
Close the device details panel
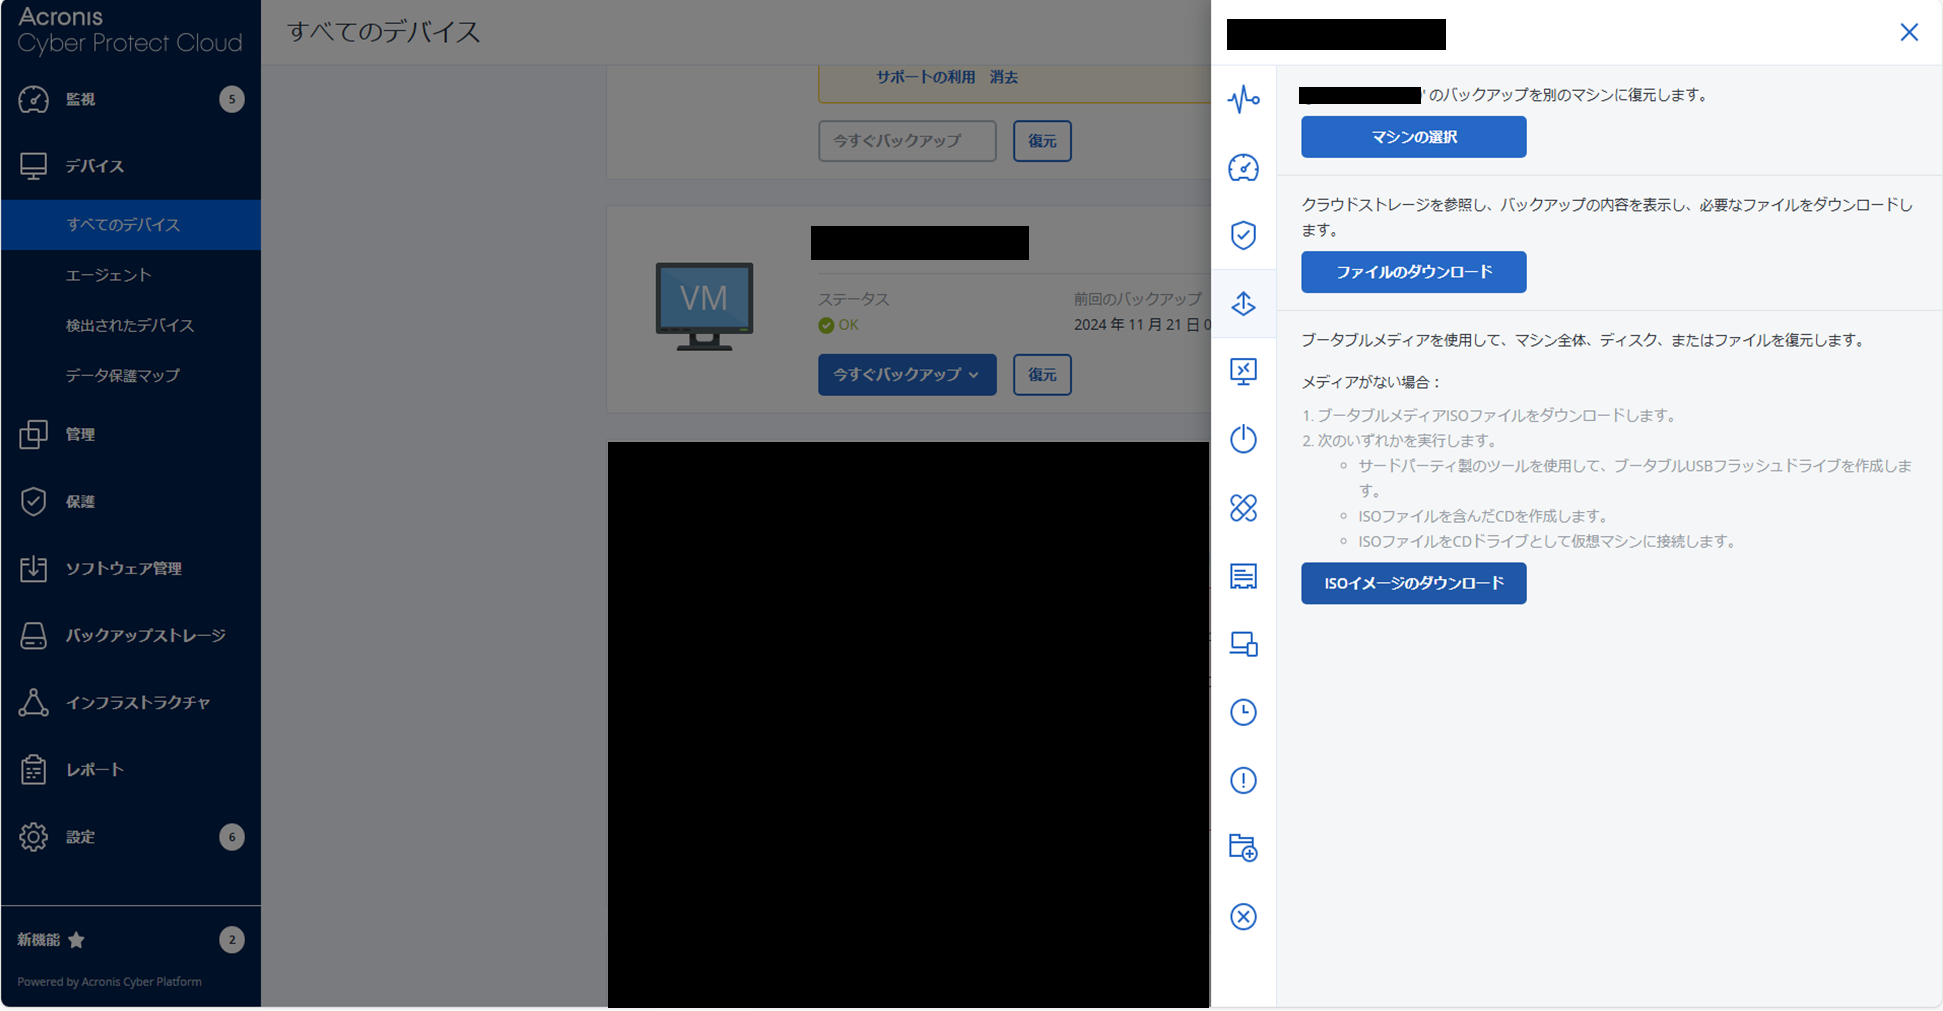[1908, 33]
